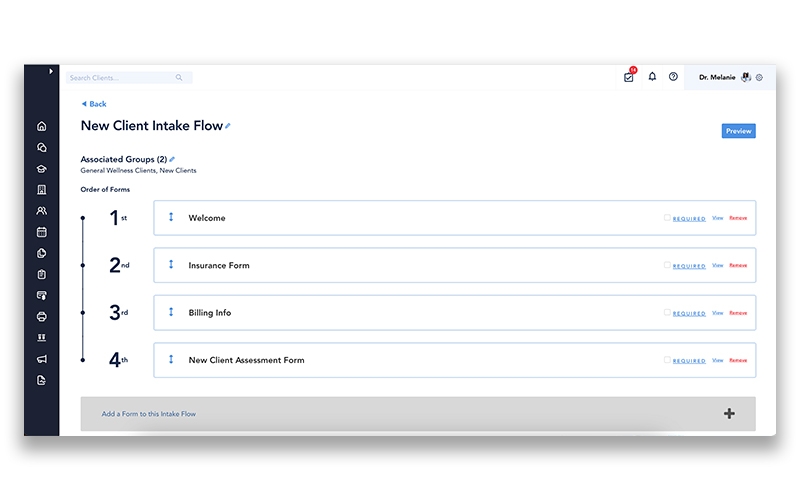Click Add a Form to this Intake Flow
Image resolution: width=800 pixels, height=500 pixels.
(x=148, y=414)
